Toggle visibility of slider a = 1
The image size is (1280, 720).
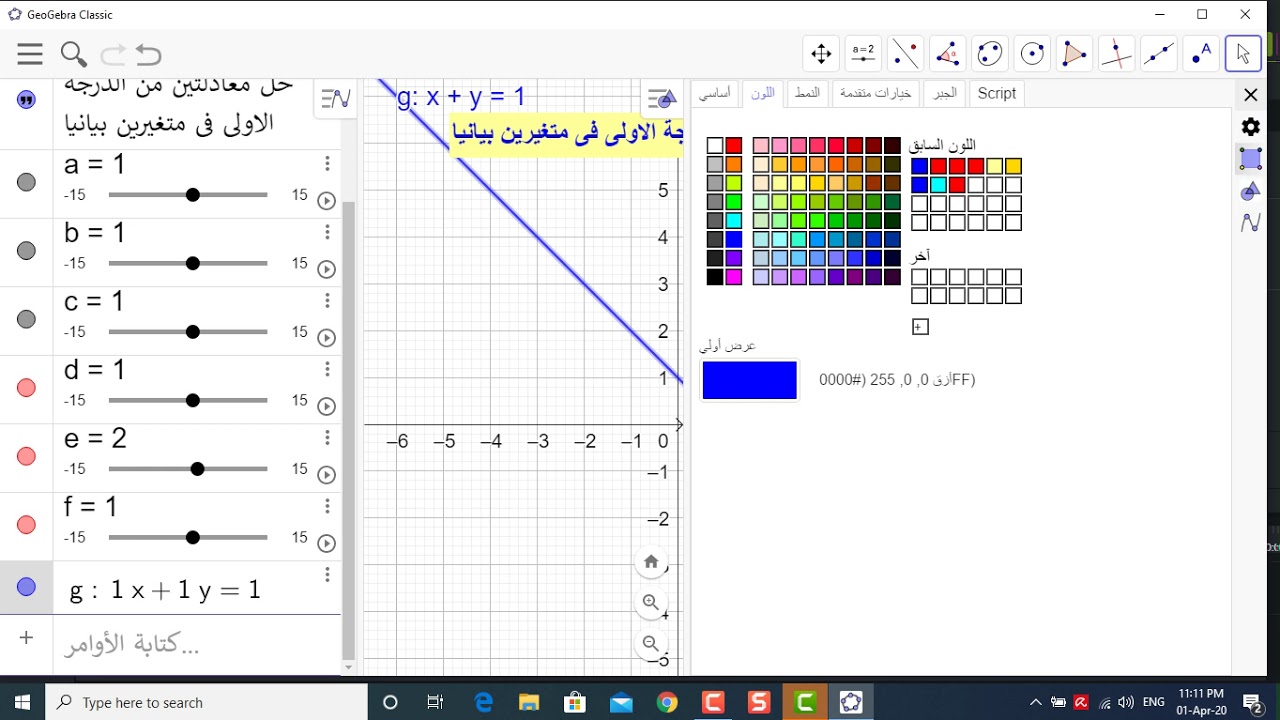pyautogui.click(x=27, y=182)
